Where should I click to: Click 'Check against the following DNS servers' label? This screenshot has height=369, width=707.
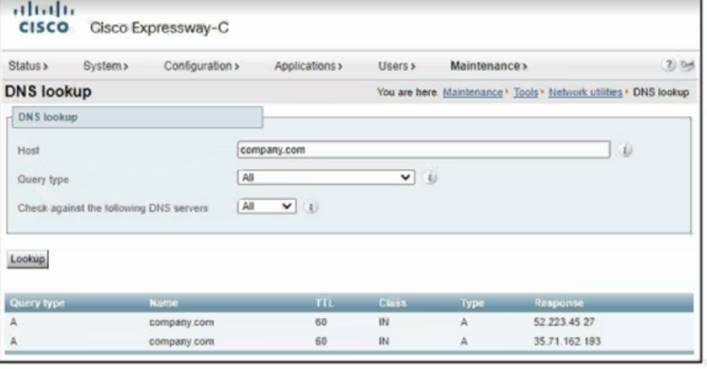[x=113, y=208]
